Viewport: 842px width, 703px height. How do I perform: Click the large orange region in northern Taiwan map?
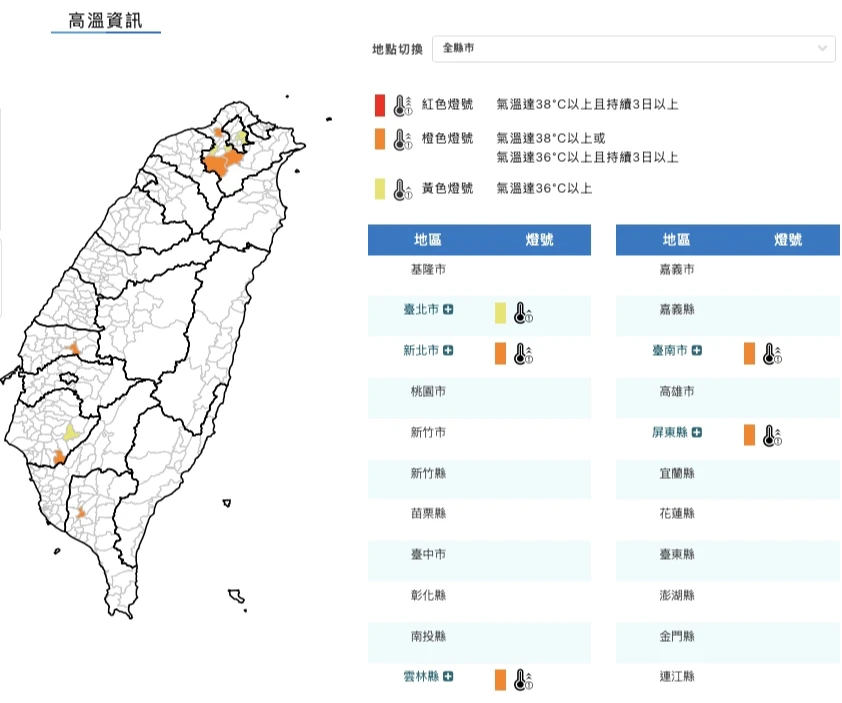click(x=221, y=162)
